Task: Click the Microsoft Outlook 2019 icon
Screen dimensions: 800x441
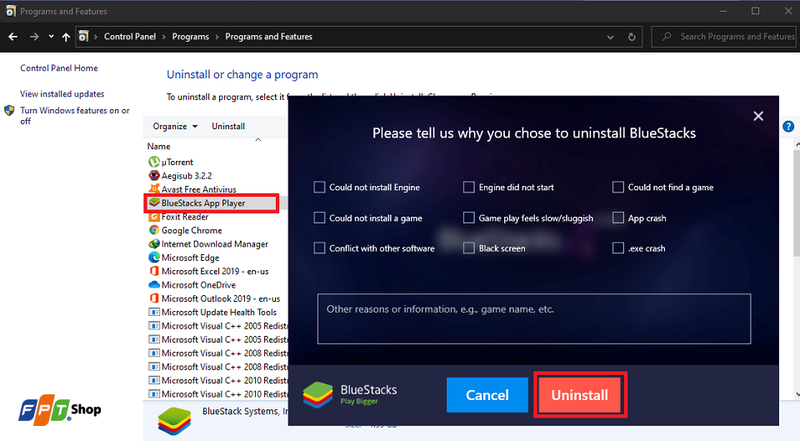Action: [x=154, y=299]
